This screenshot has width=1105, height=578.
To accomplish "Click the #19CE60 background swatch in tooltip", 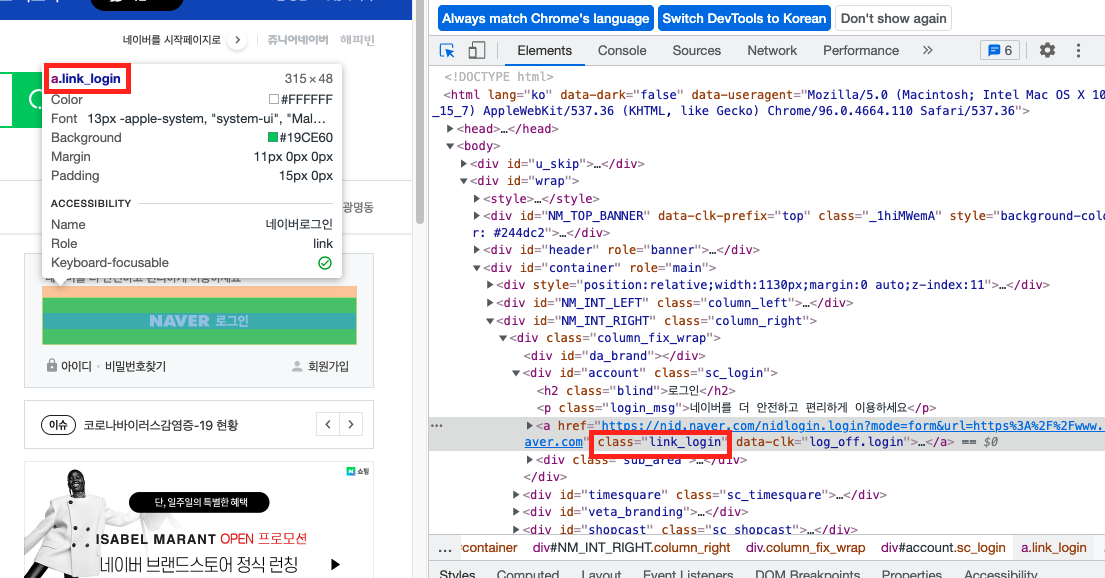I will coord(273,137).
